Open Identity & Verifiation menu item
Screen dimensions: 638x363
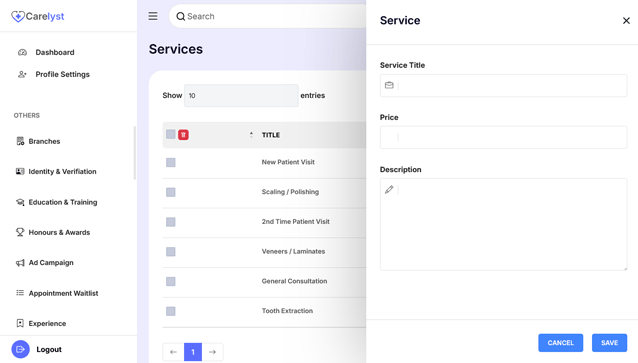[62, 171]
